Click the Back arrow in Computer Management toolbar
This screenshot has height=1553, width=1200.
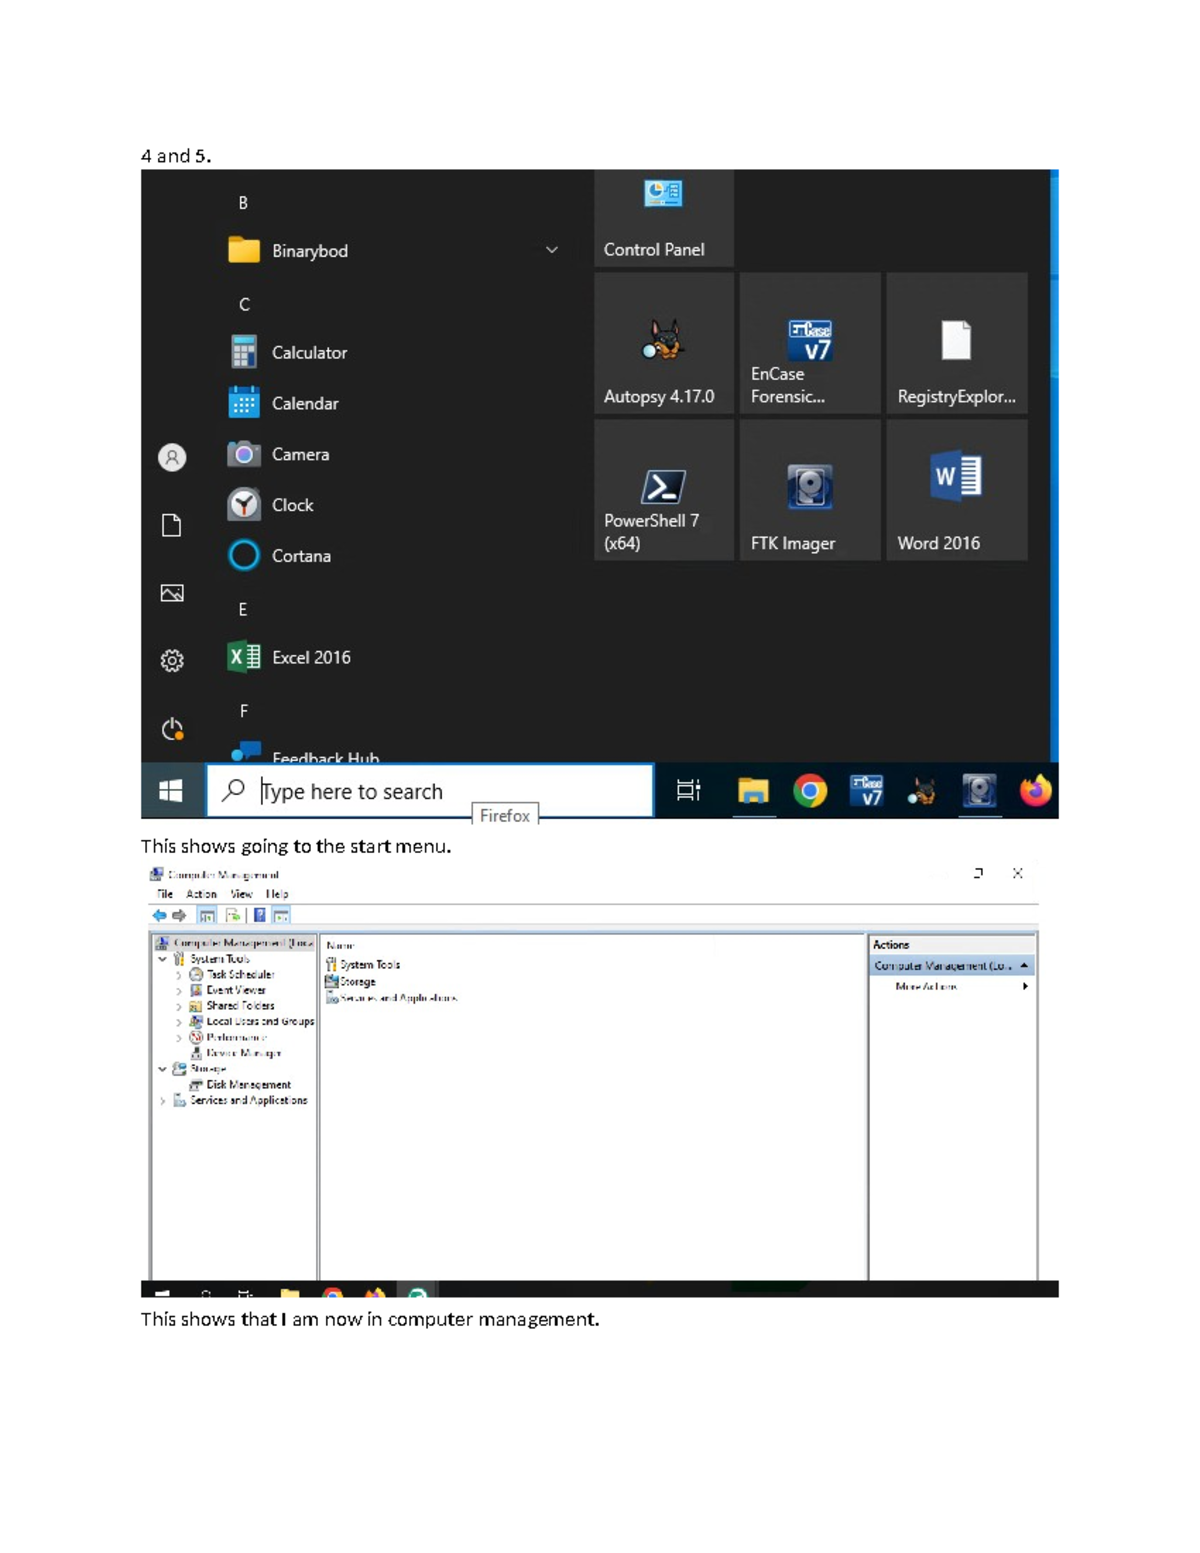click(159, 915)
